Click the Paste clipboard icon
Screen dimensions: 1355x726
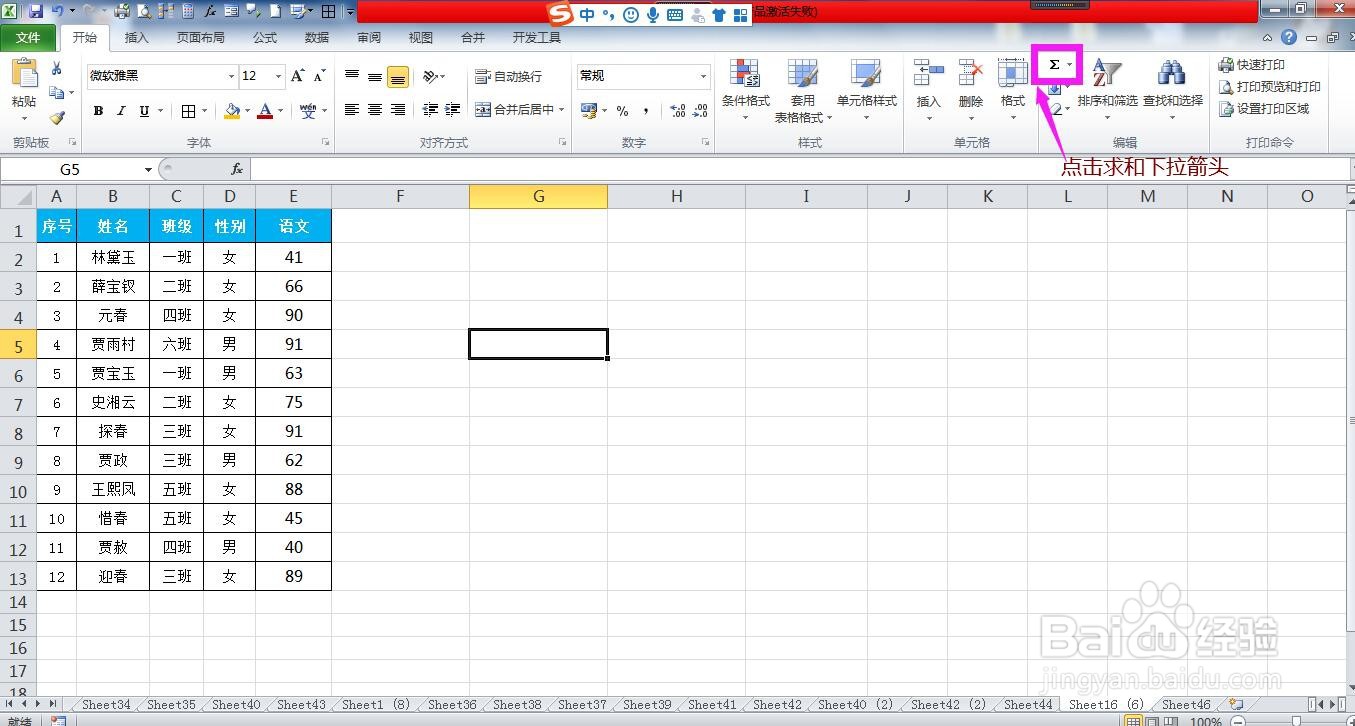(24, 75)
